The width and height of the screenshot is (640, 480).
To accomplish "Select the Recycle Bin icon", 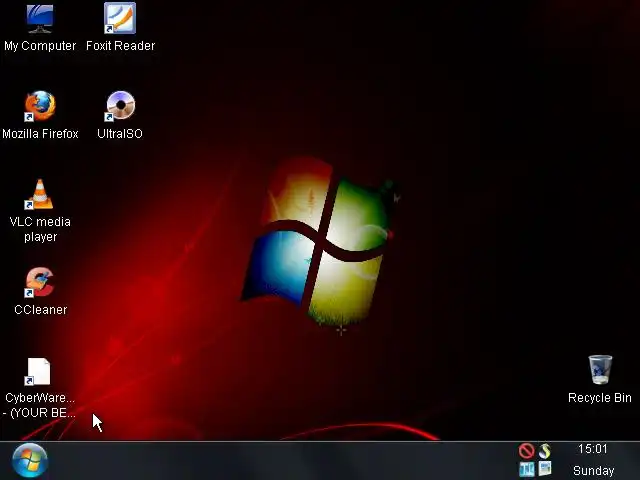I will click(x=600, y=370).
